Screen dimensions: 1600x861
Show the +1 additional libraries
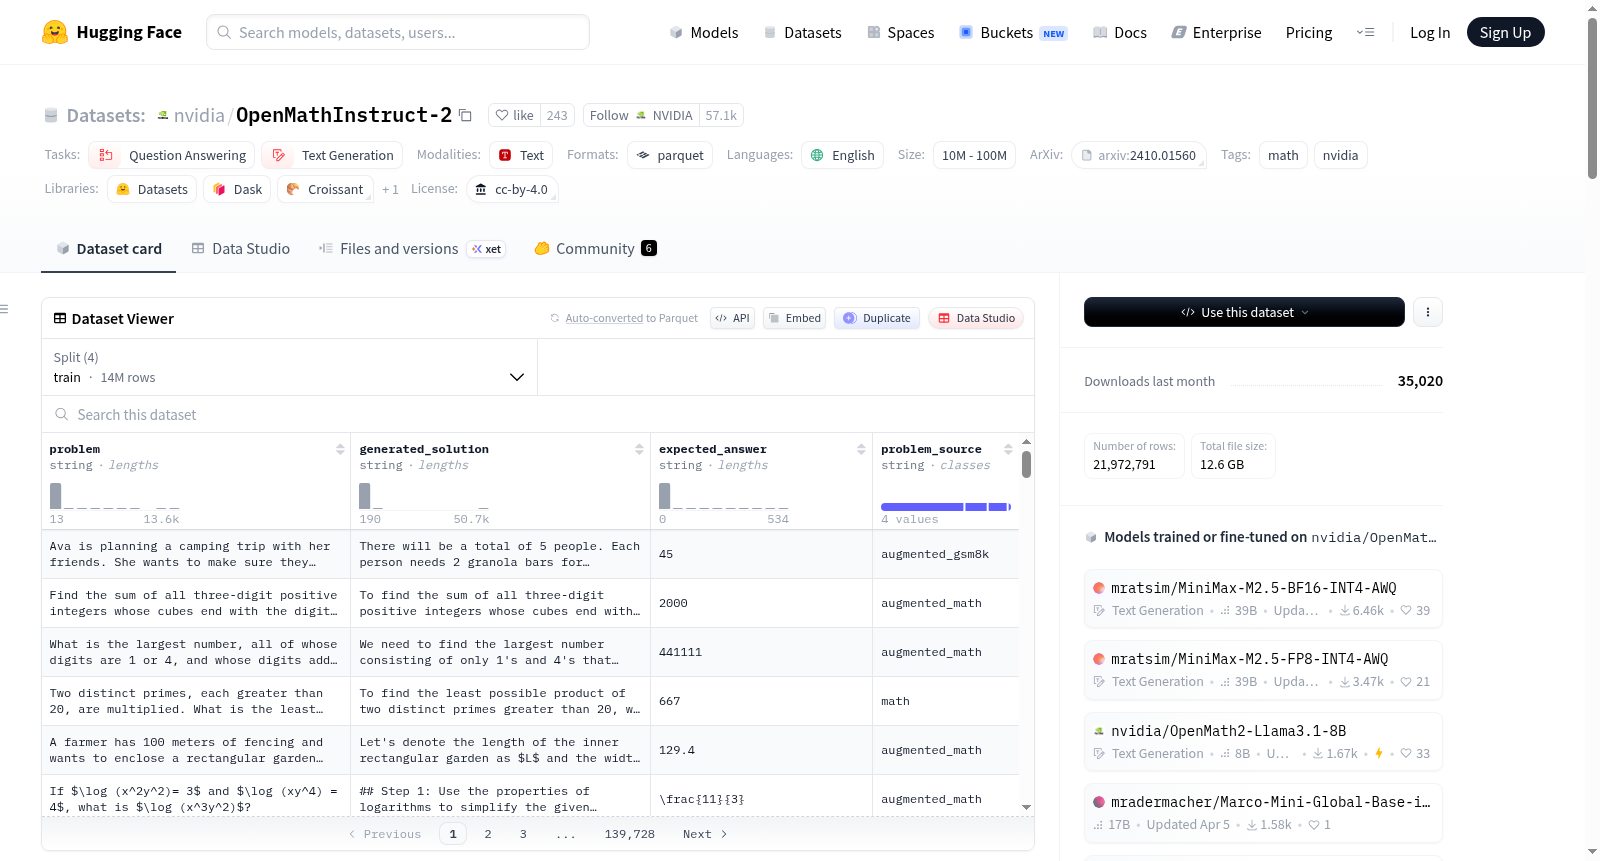tap(390, 189)
